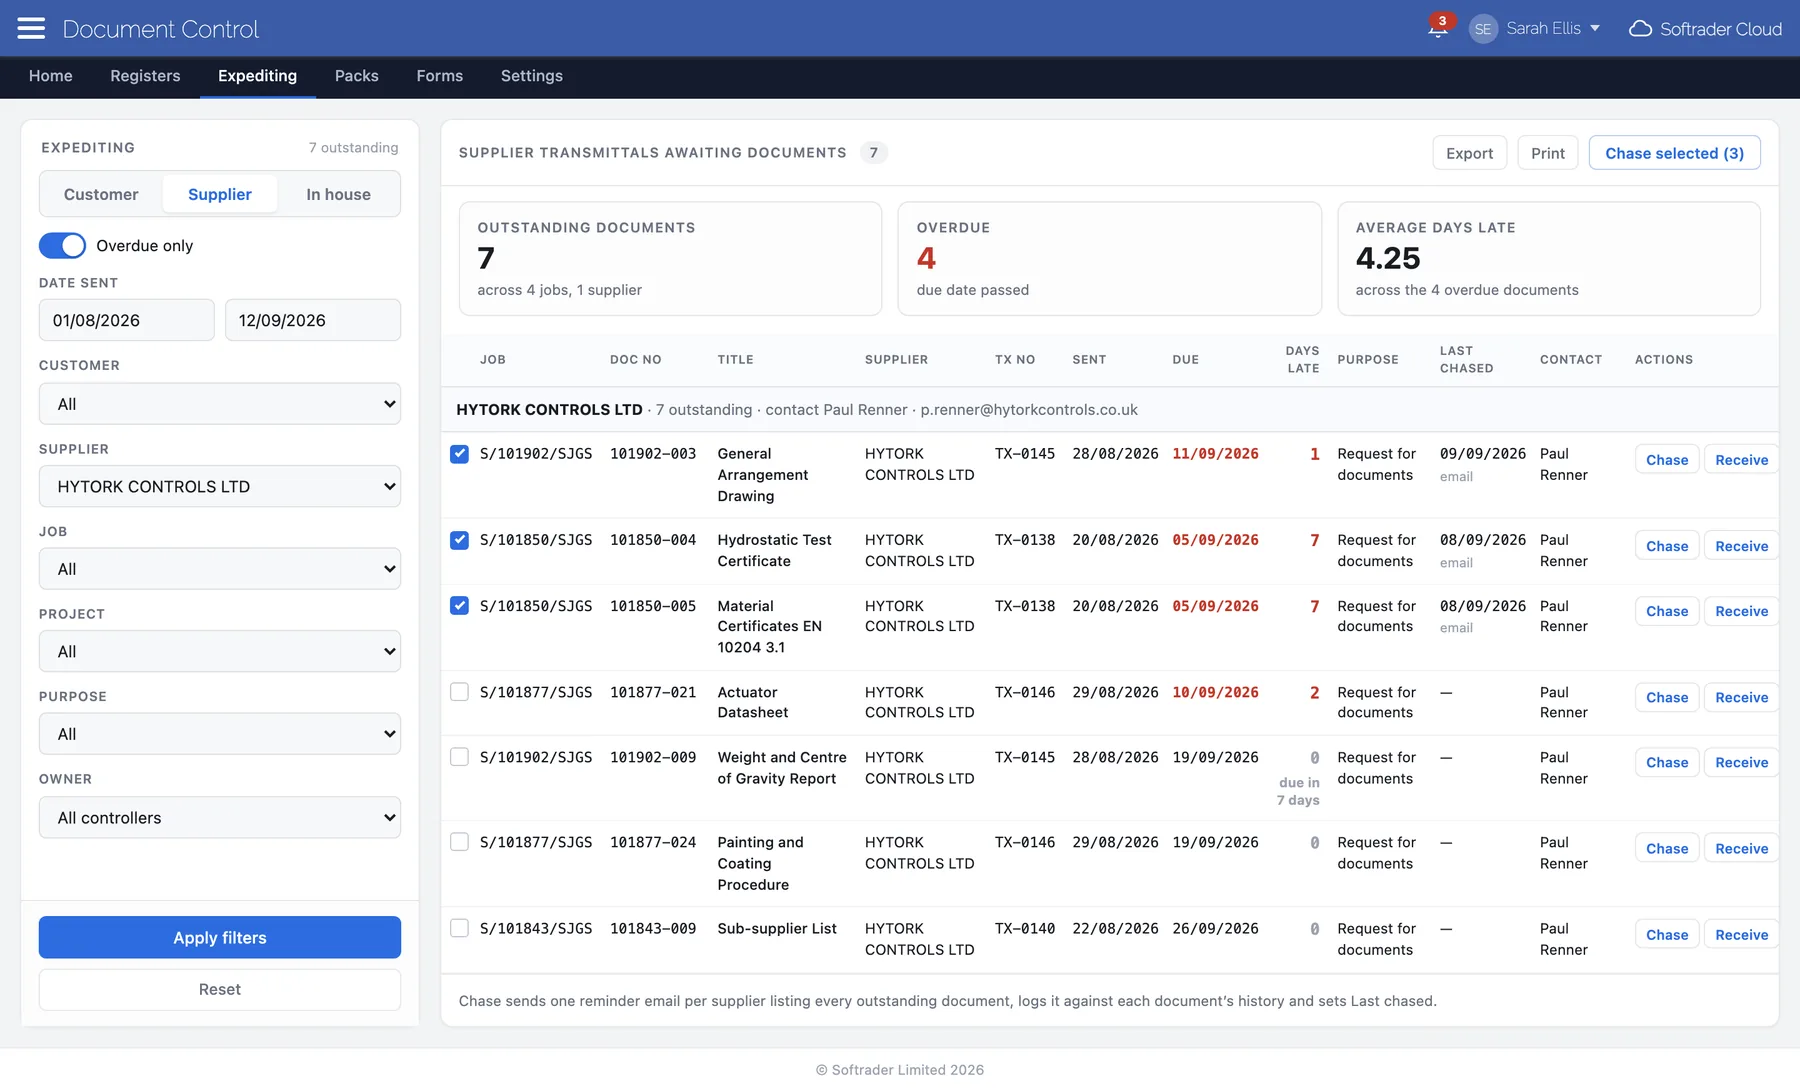Open the Owner dropdown showing All controllers
Screen dimensions: 1800x1091
point(220,818)
